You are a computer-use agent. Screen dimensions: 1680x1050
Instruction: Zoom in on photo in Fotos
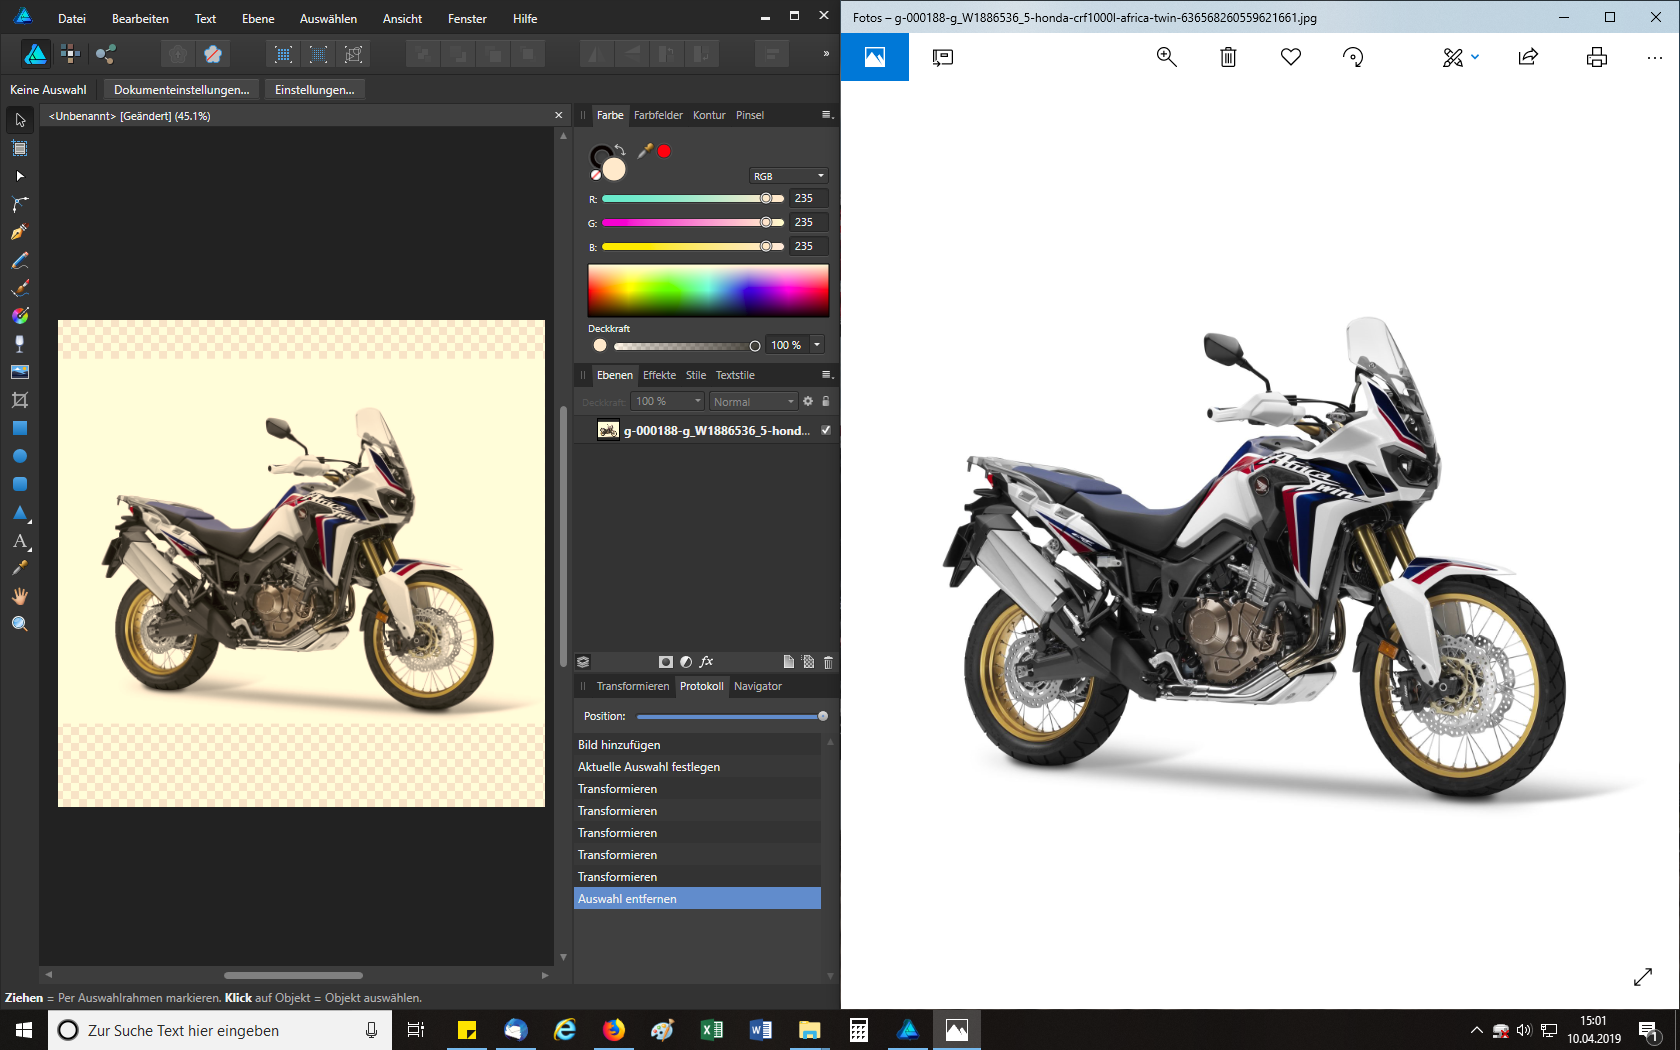point(1166,57)
